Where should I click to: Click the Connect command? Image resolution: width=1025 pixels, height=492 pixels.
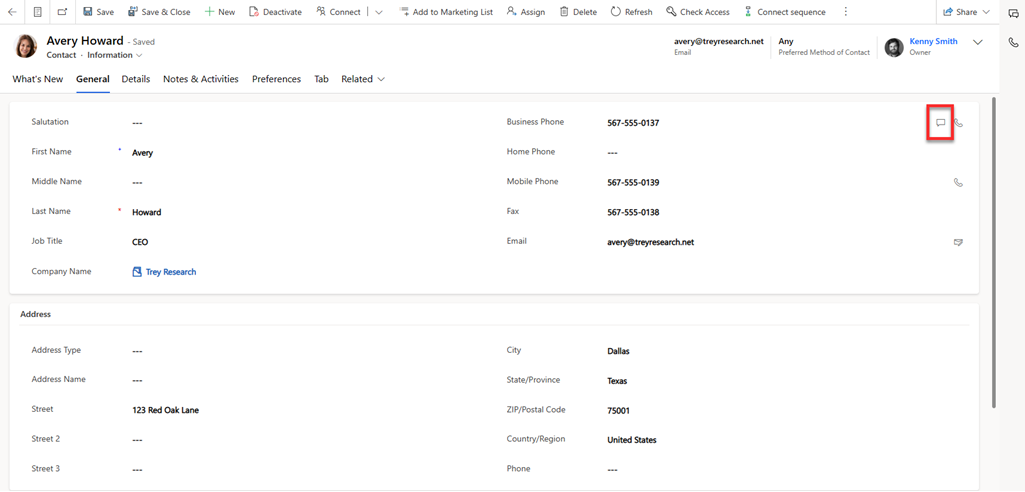pos(338,12)
